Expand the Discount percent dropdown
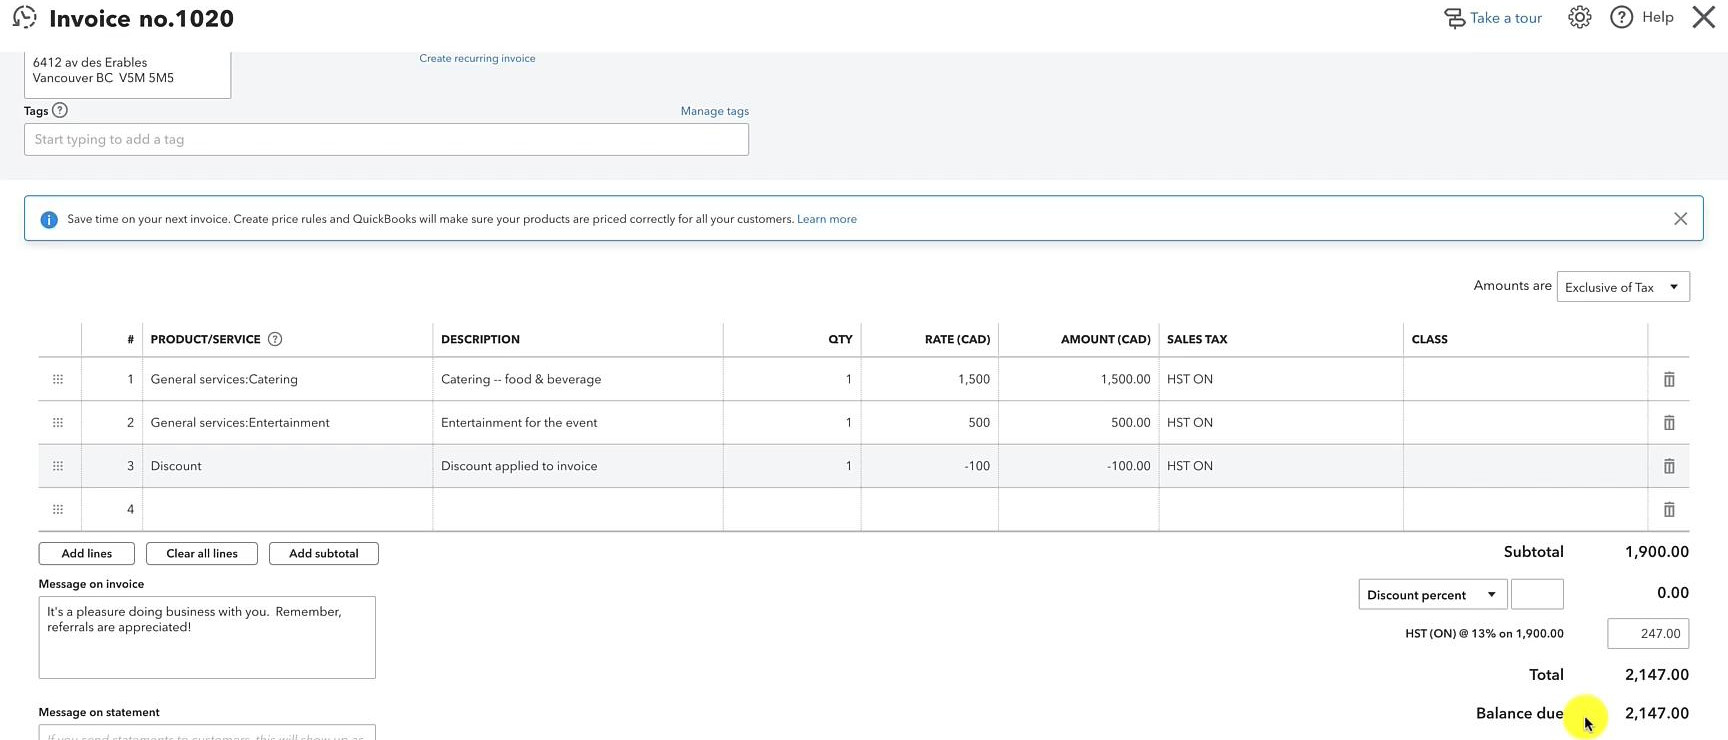Viewport: 1728px width, 740px height. (1432, 595)
